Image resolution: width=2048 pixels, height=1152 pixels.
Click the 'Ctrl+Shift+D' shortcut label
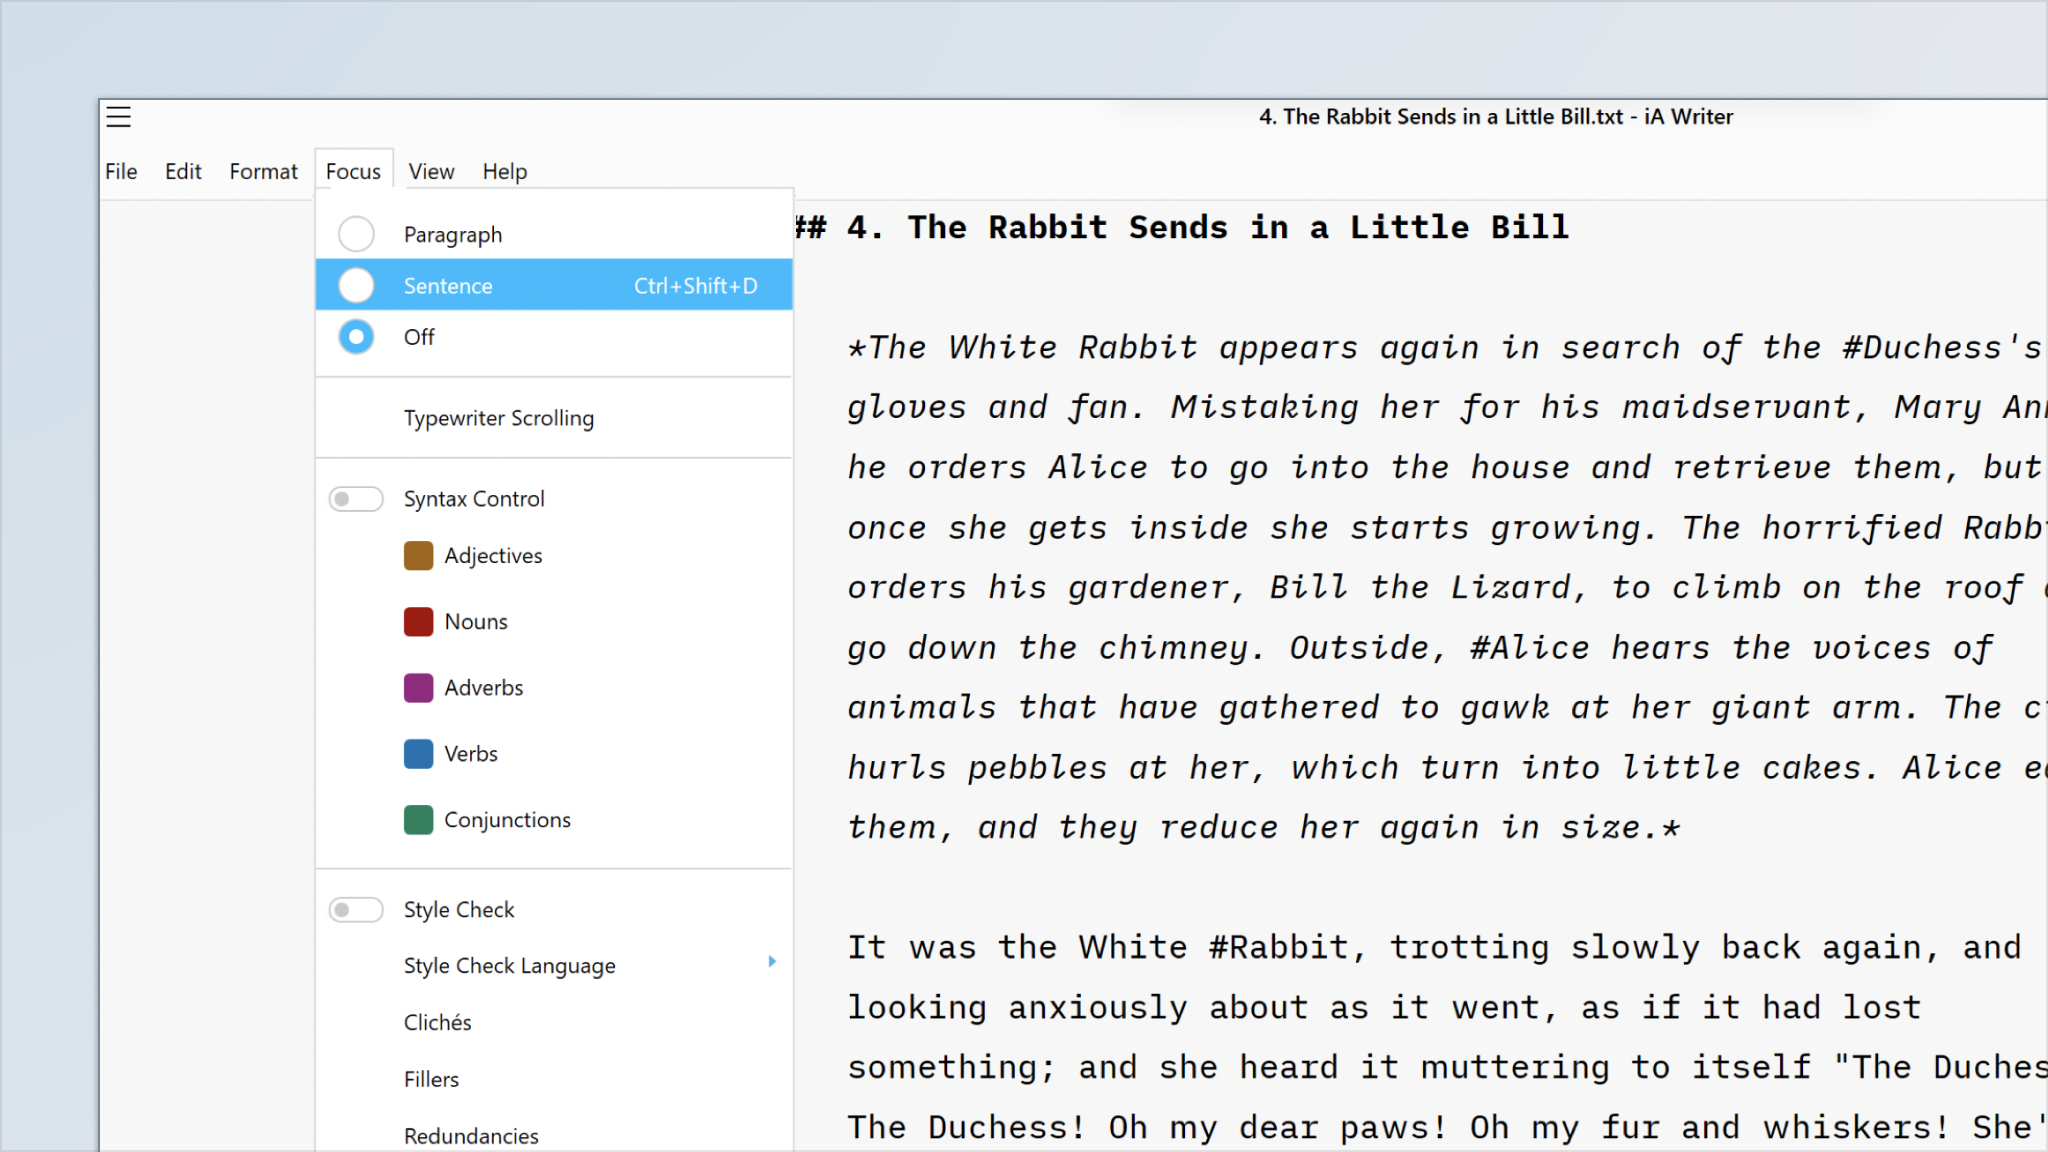click(x=696, y=286)
